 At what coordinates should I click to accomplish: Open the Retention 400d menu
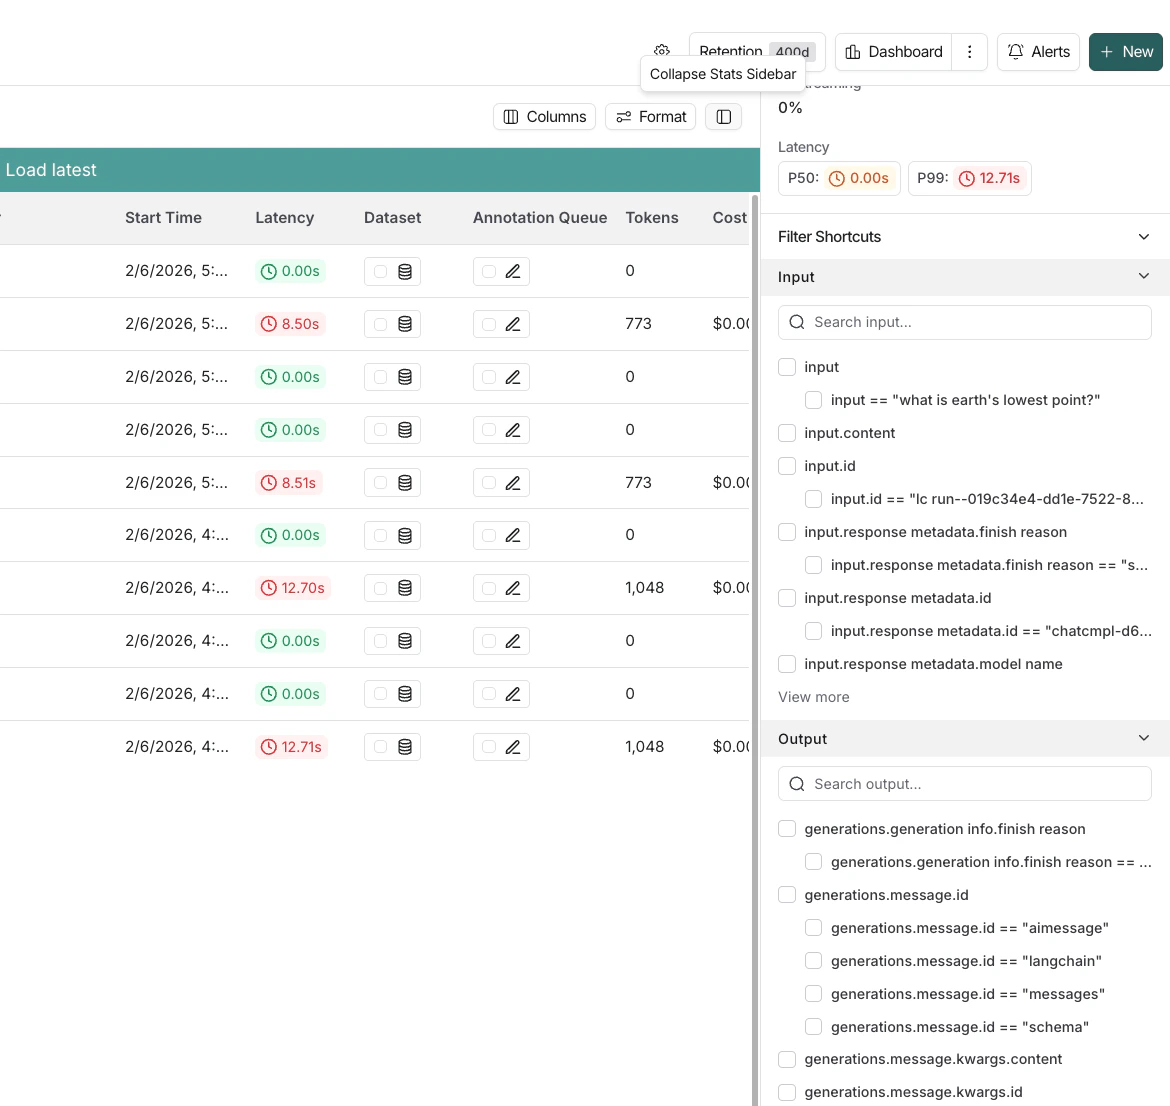pyautogui.click(x=756, y=51)
